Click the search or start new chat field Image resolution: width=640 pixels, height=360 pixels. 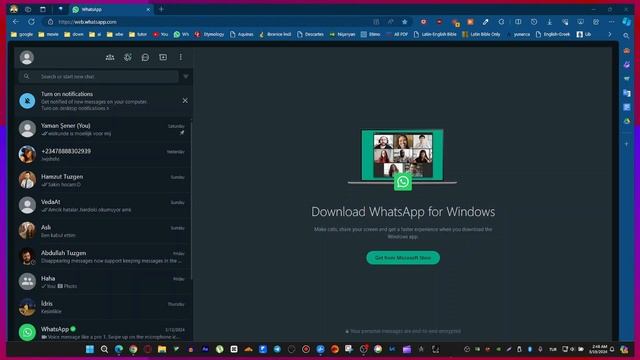click(99, 76)
